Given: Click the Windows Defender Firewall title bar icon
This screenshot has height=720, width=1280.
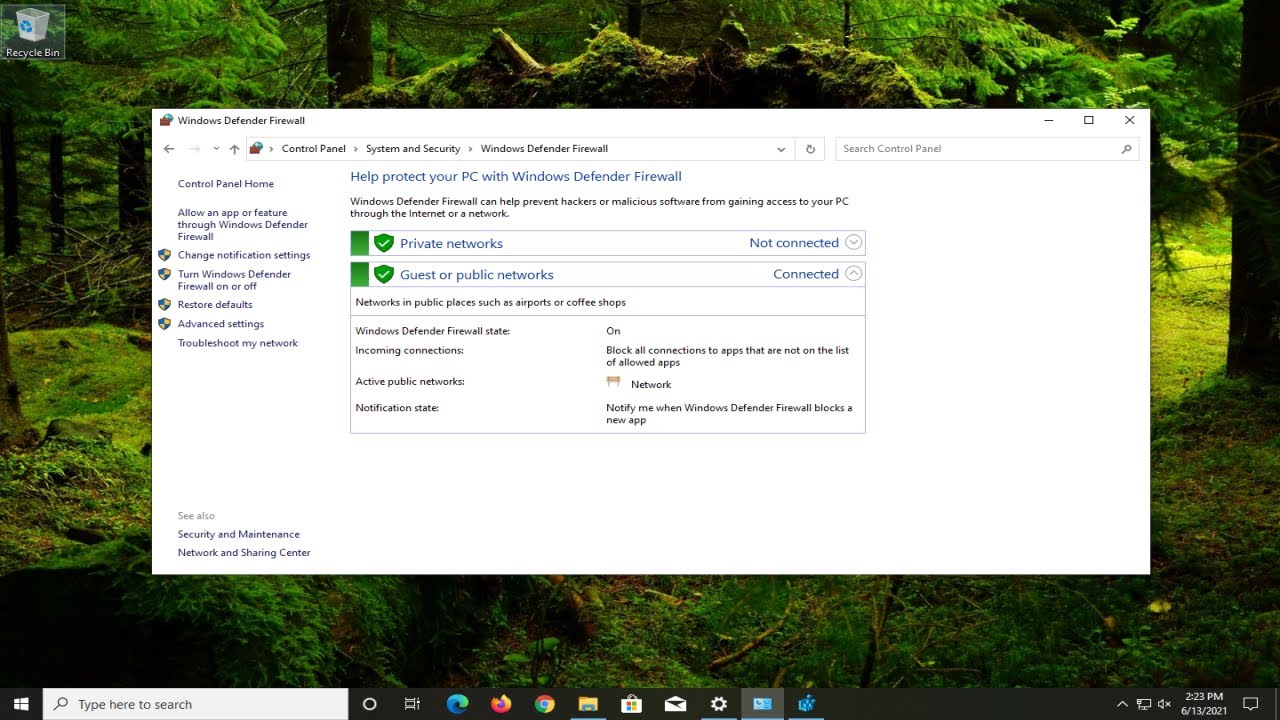Looking at the screenshot, I should tap(166, 120).
